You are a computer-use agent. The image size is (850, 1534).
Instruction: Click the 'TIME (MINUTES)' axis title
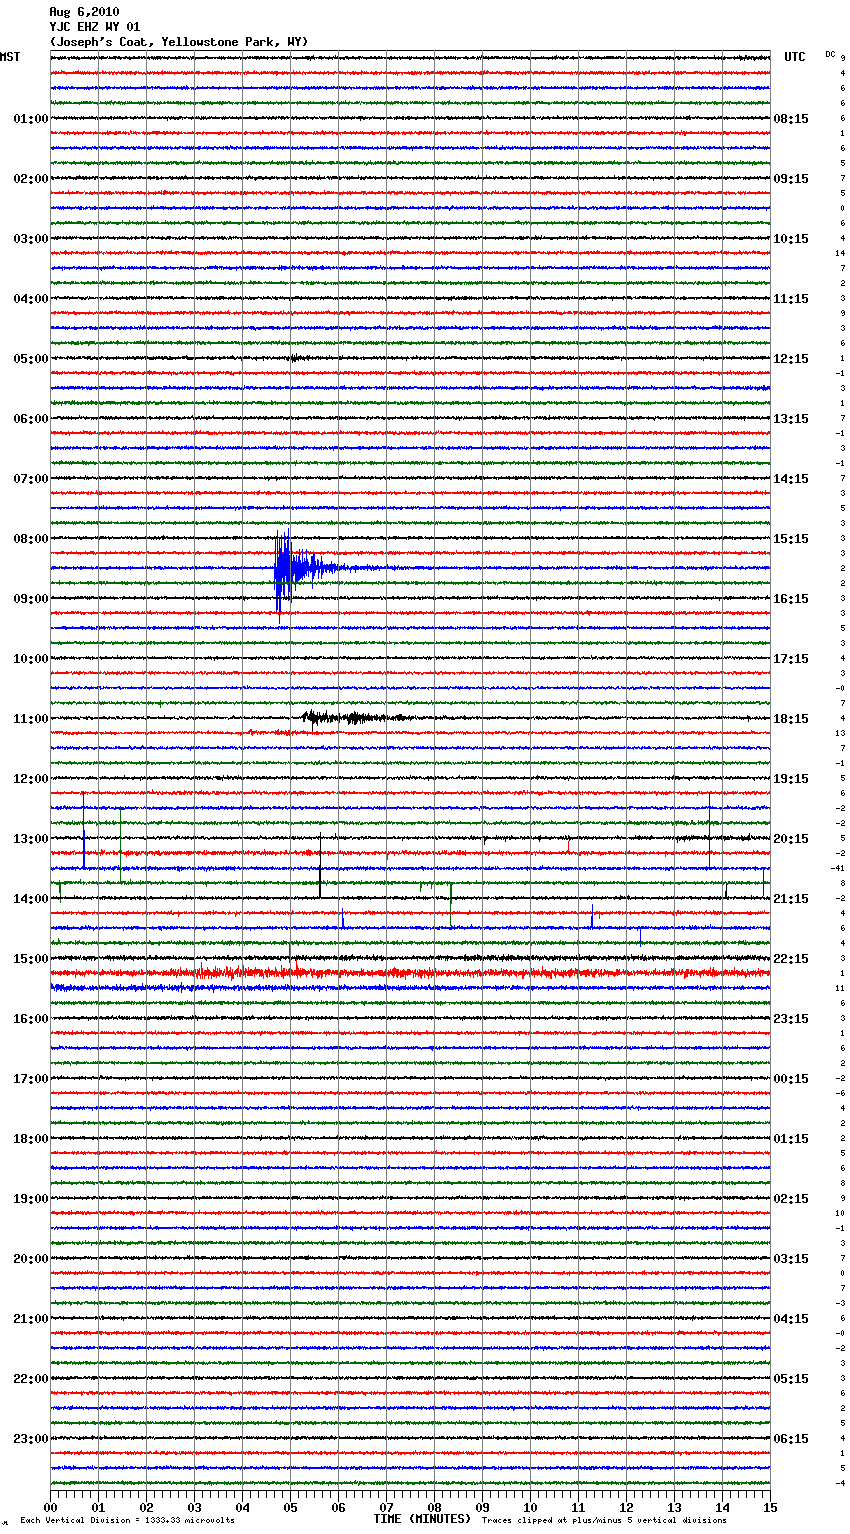422,1519
